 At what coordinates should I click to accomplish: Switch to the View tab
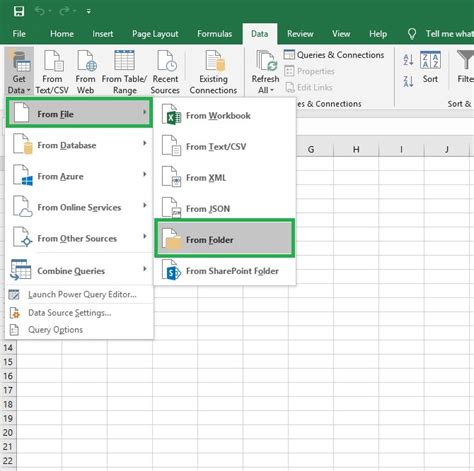(341, 34)
